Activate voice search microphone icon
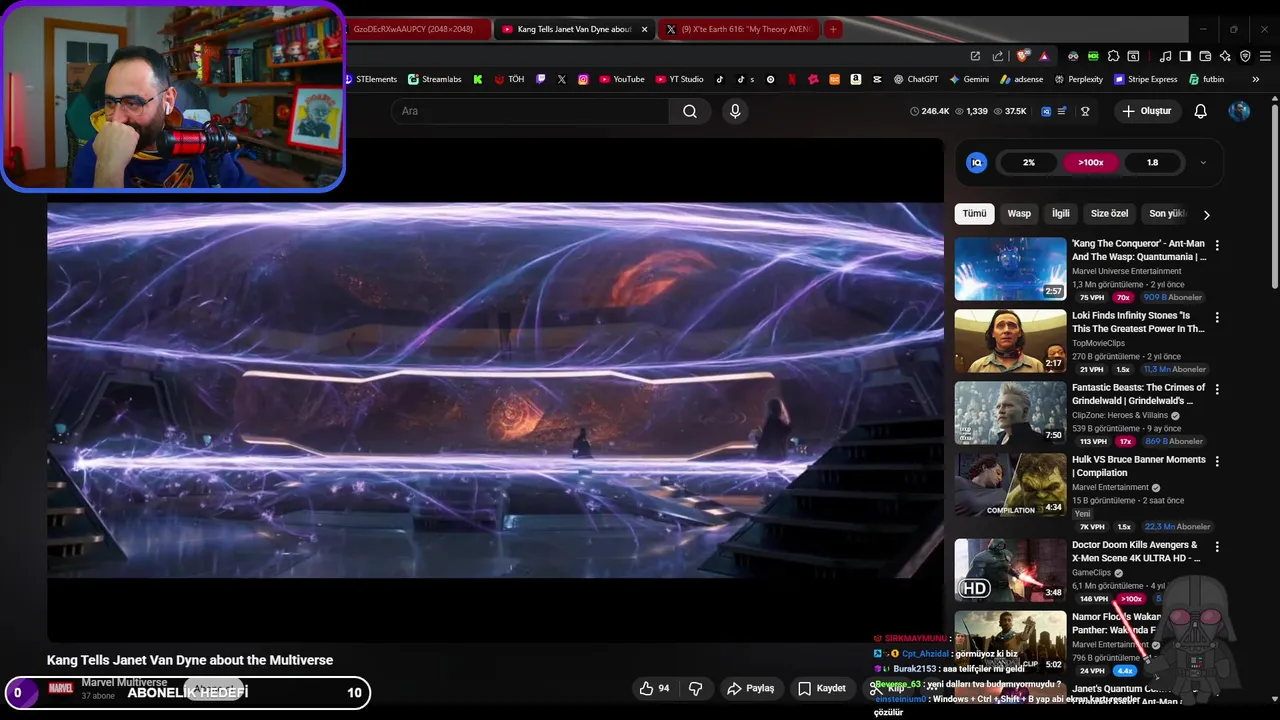Viewport: 1280px width, 720px height. [x=735, y=111]
